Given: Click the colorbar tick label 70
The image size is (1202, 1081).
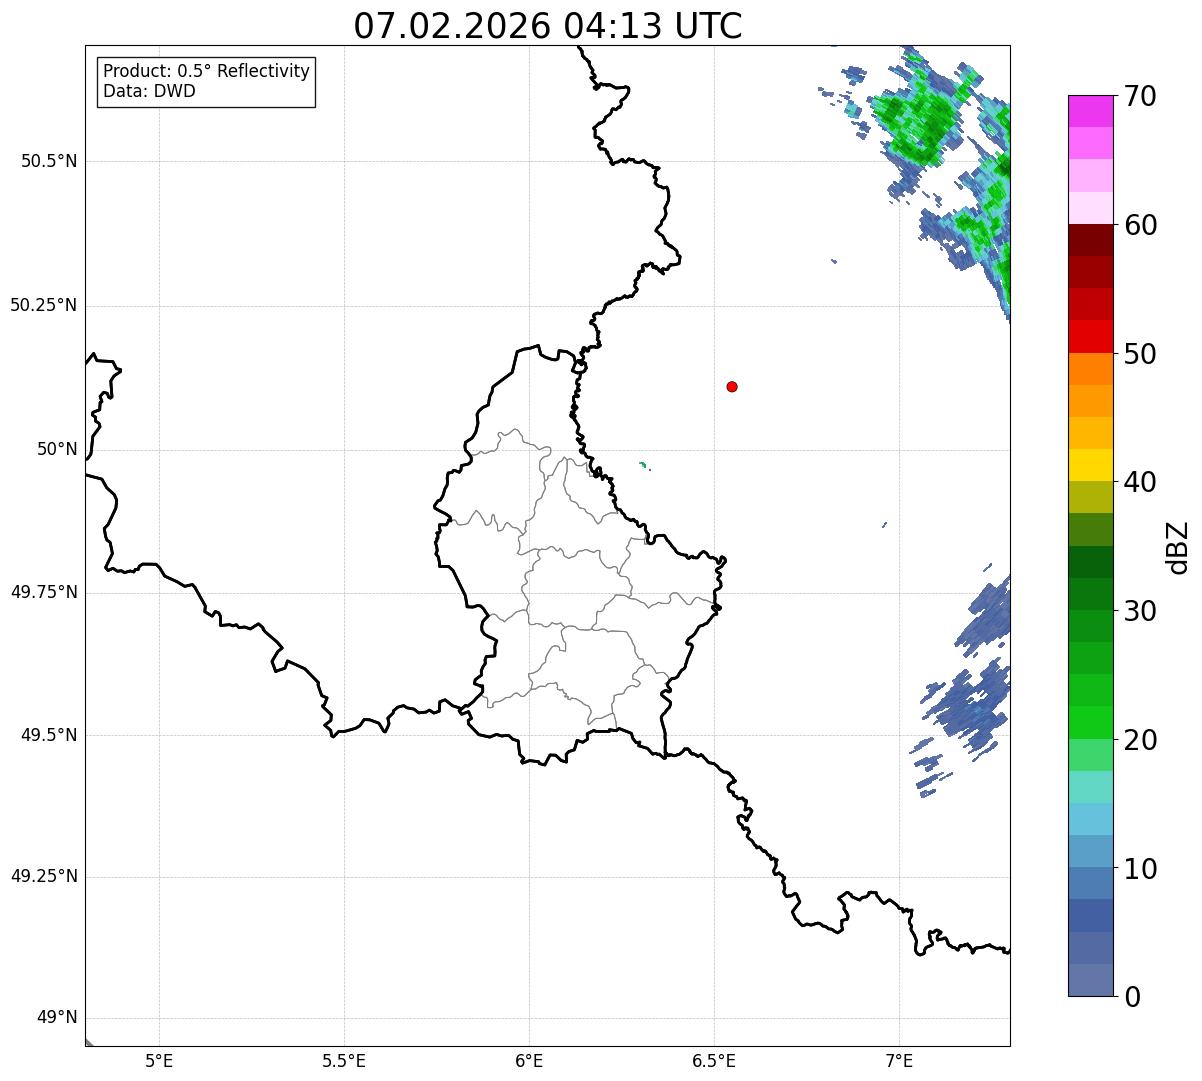Looking at the screenshot, I should [1139, 96].
